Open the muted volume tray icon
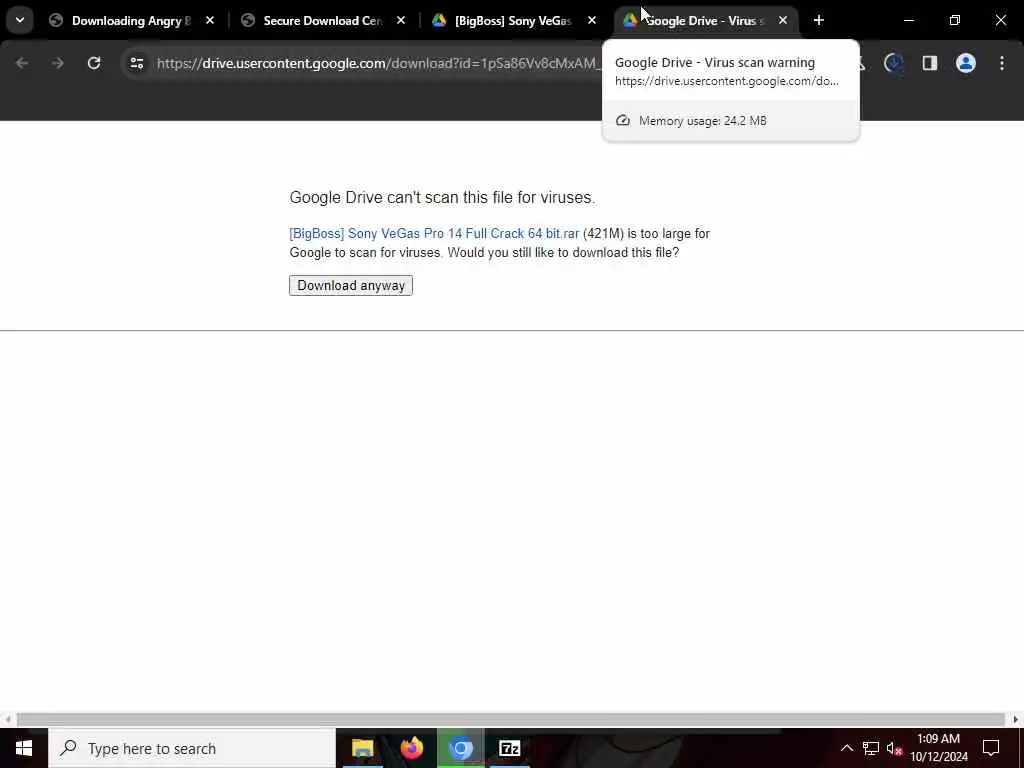Viewport: 1024px width, 768px height. point(894,748)
